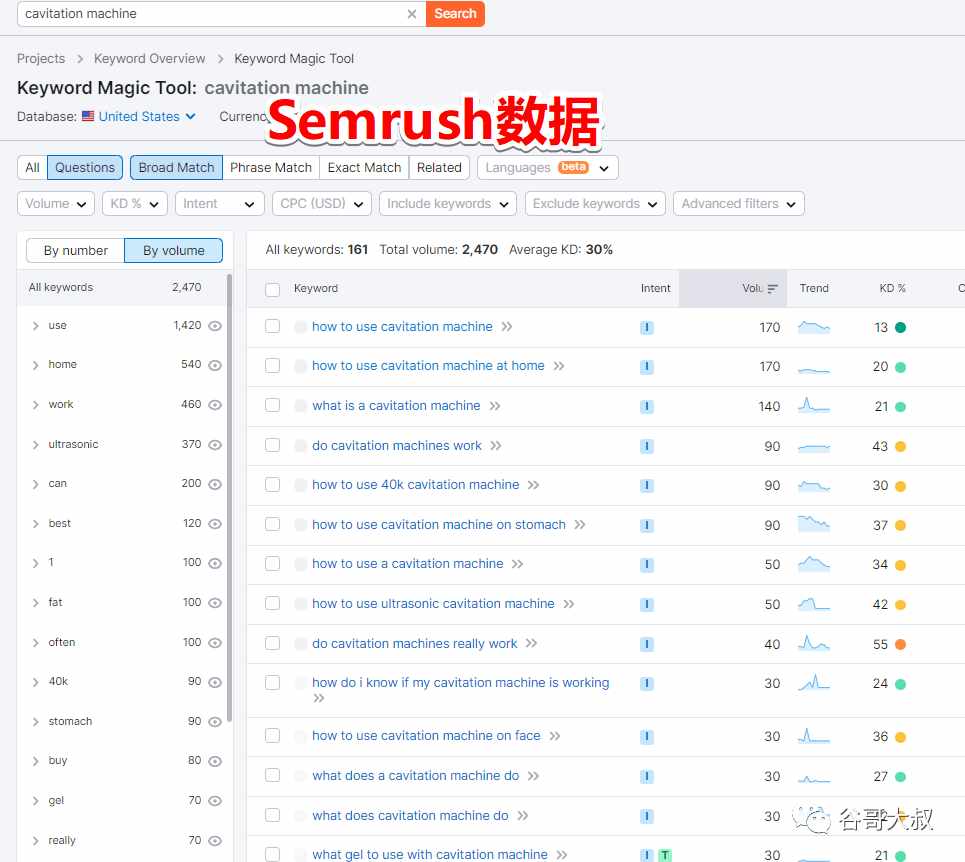Tick checkbox for how to use 40k cavitation machine
This screenshot has width=965, height=862.
273,485
